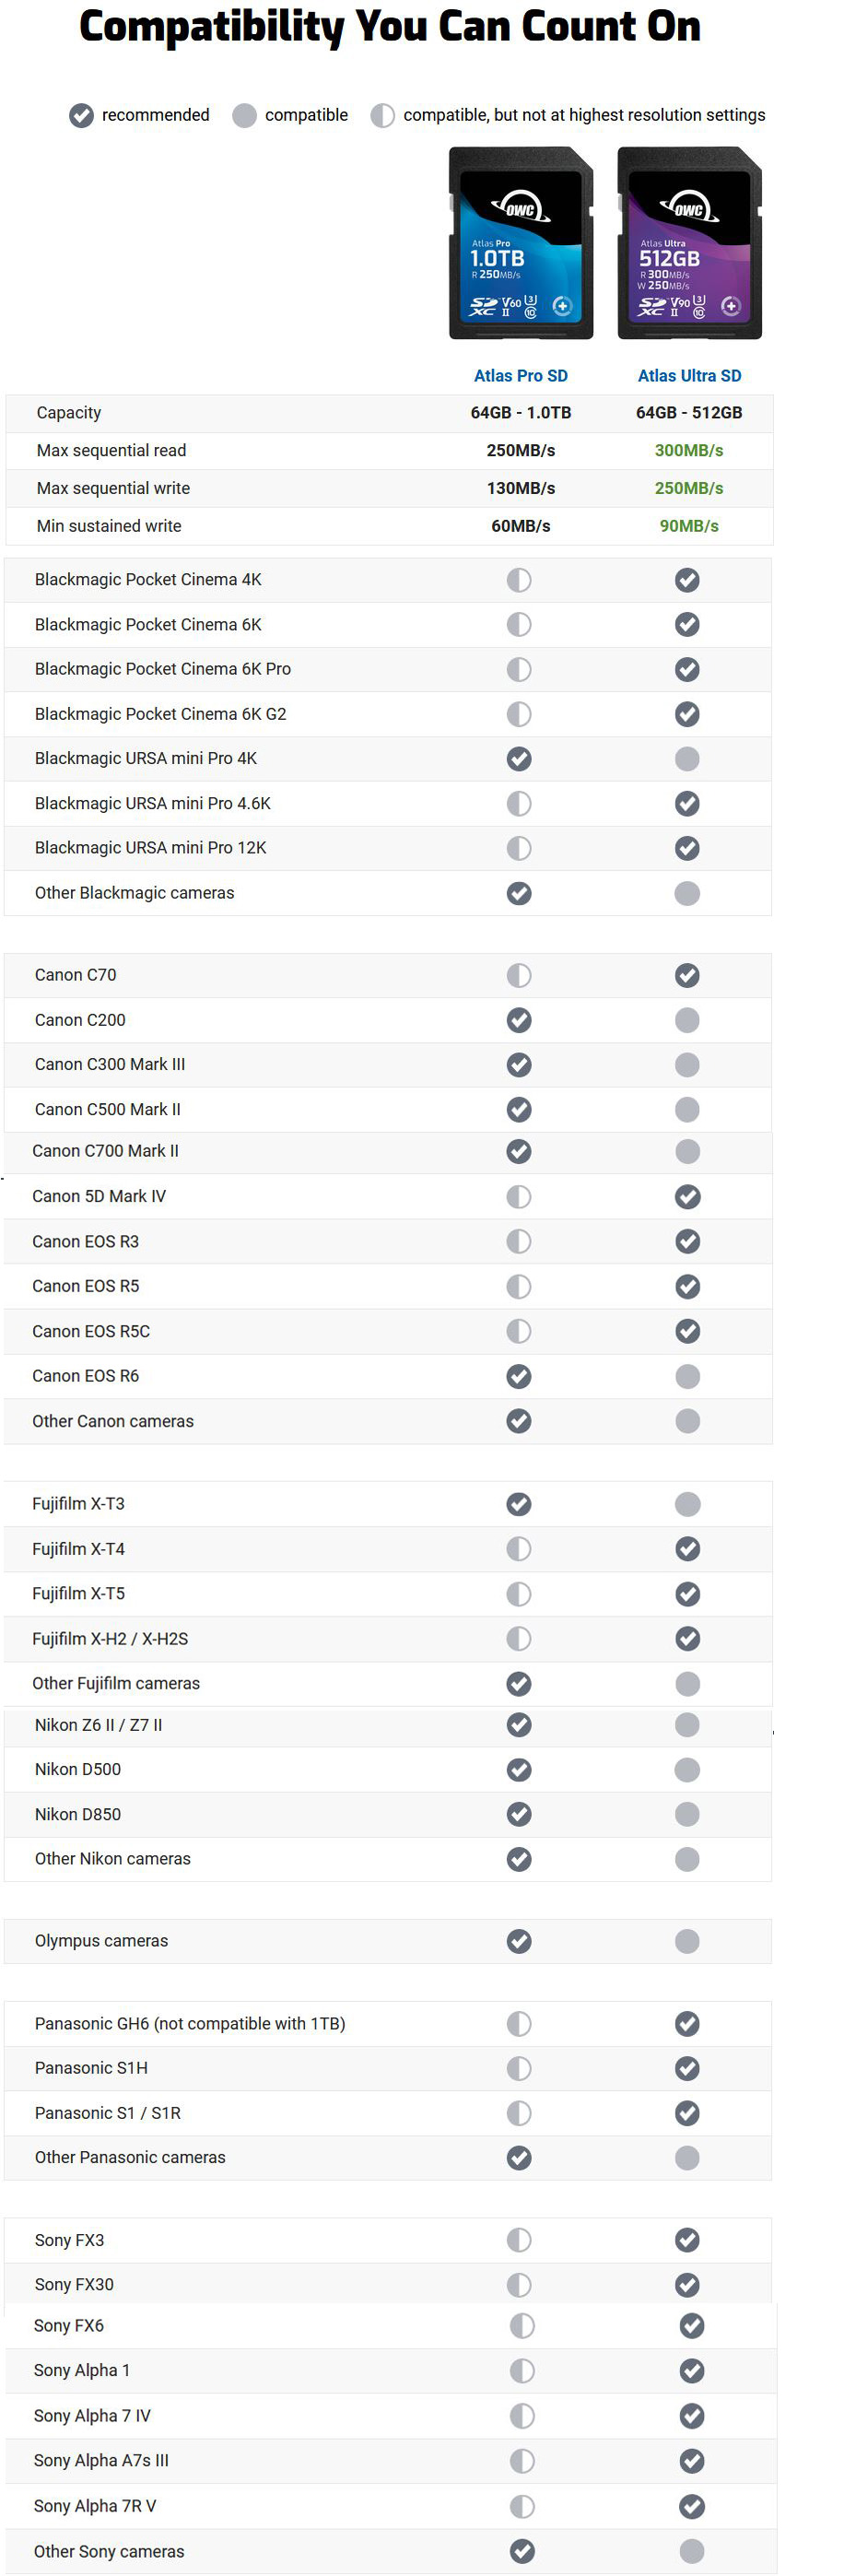Click Atlas Pro checkmark for Fujifilm X-T3
The width and height of the screenshot is (844, 2576).
519,1504
